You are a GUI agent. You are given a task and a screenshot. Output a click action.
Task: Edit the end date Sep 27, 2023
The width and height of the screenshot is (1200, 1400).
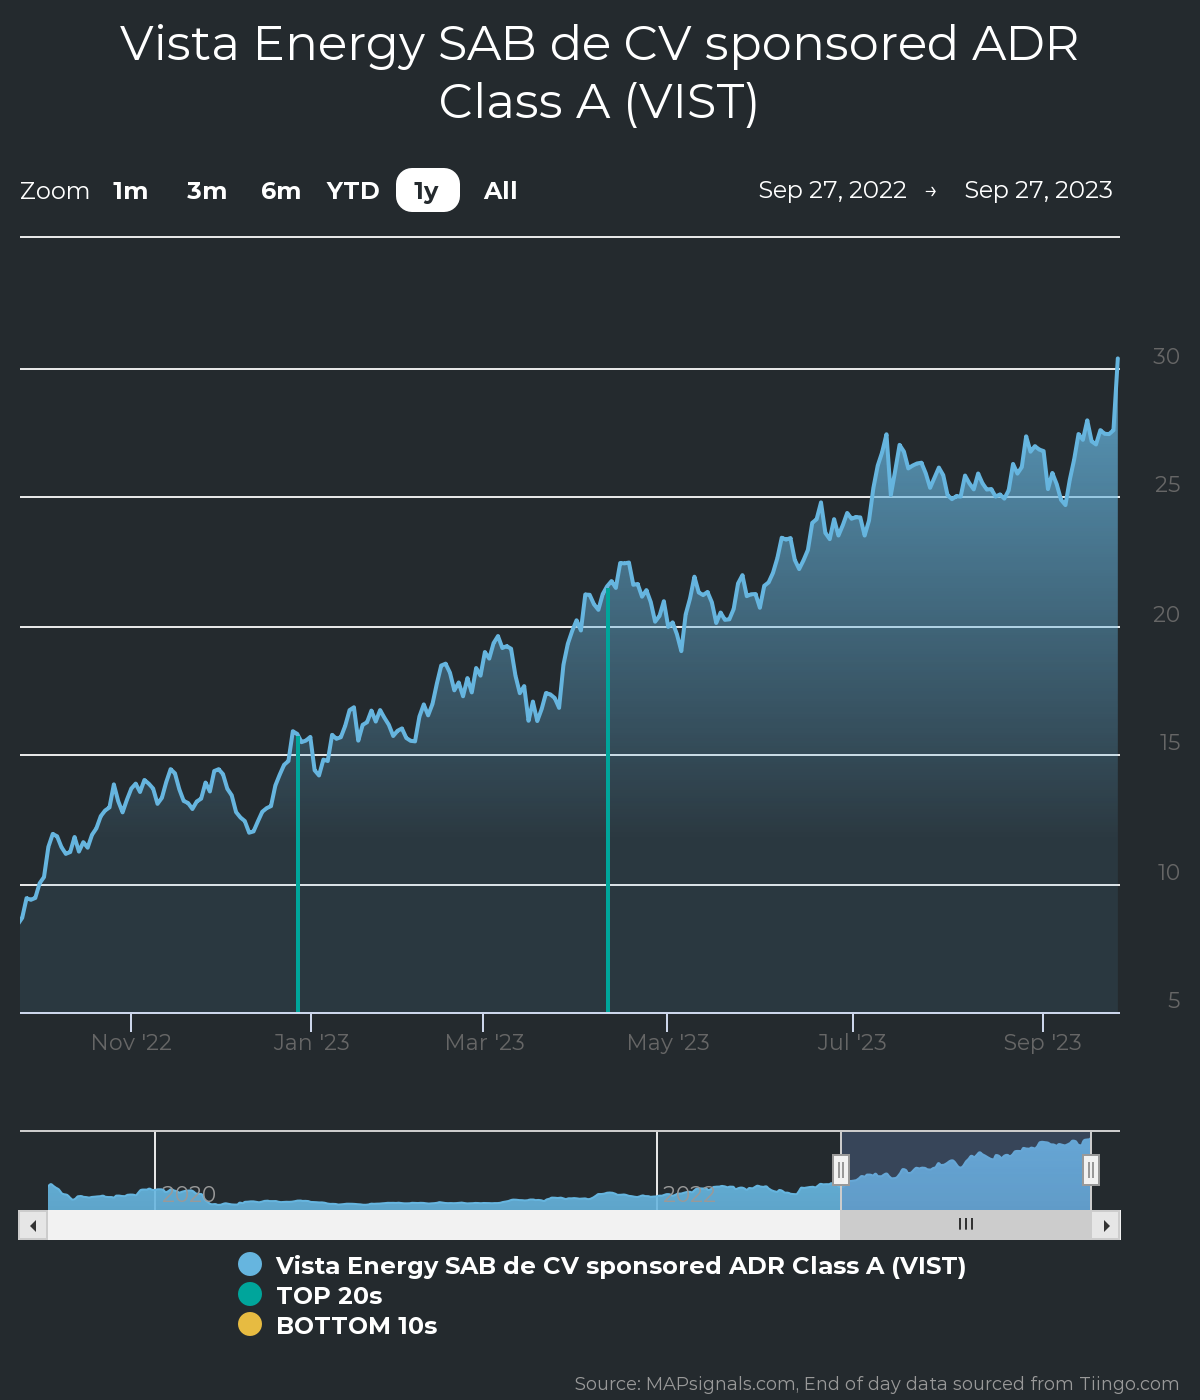pos(1038,190)
